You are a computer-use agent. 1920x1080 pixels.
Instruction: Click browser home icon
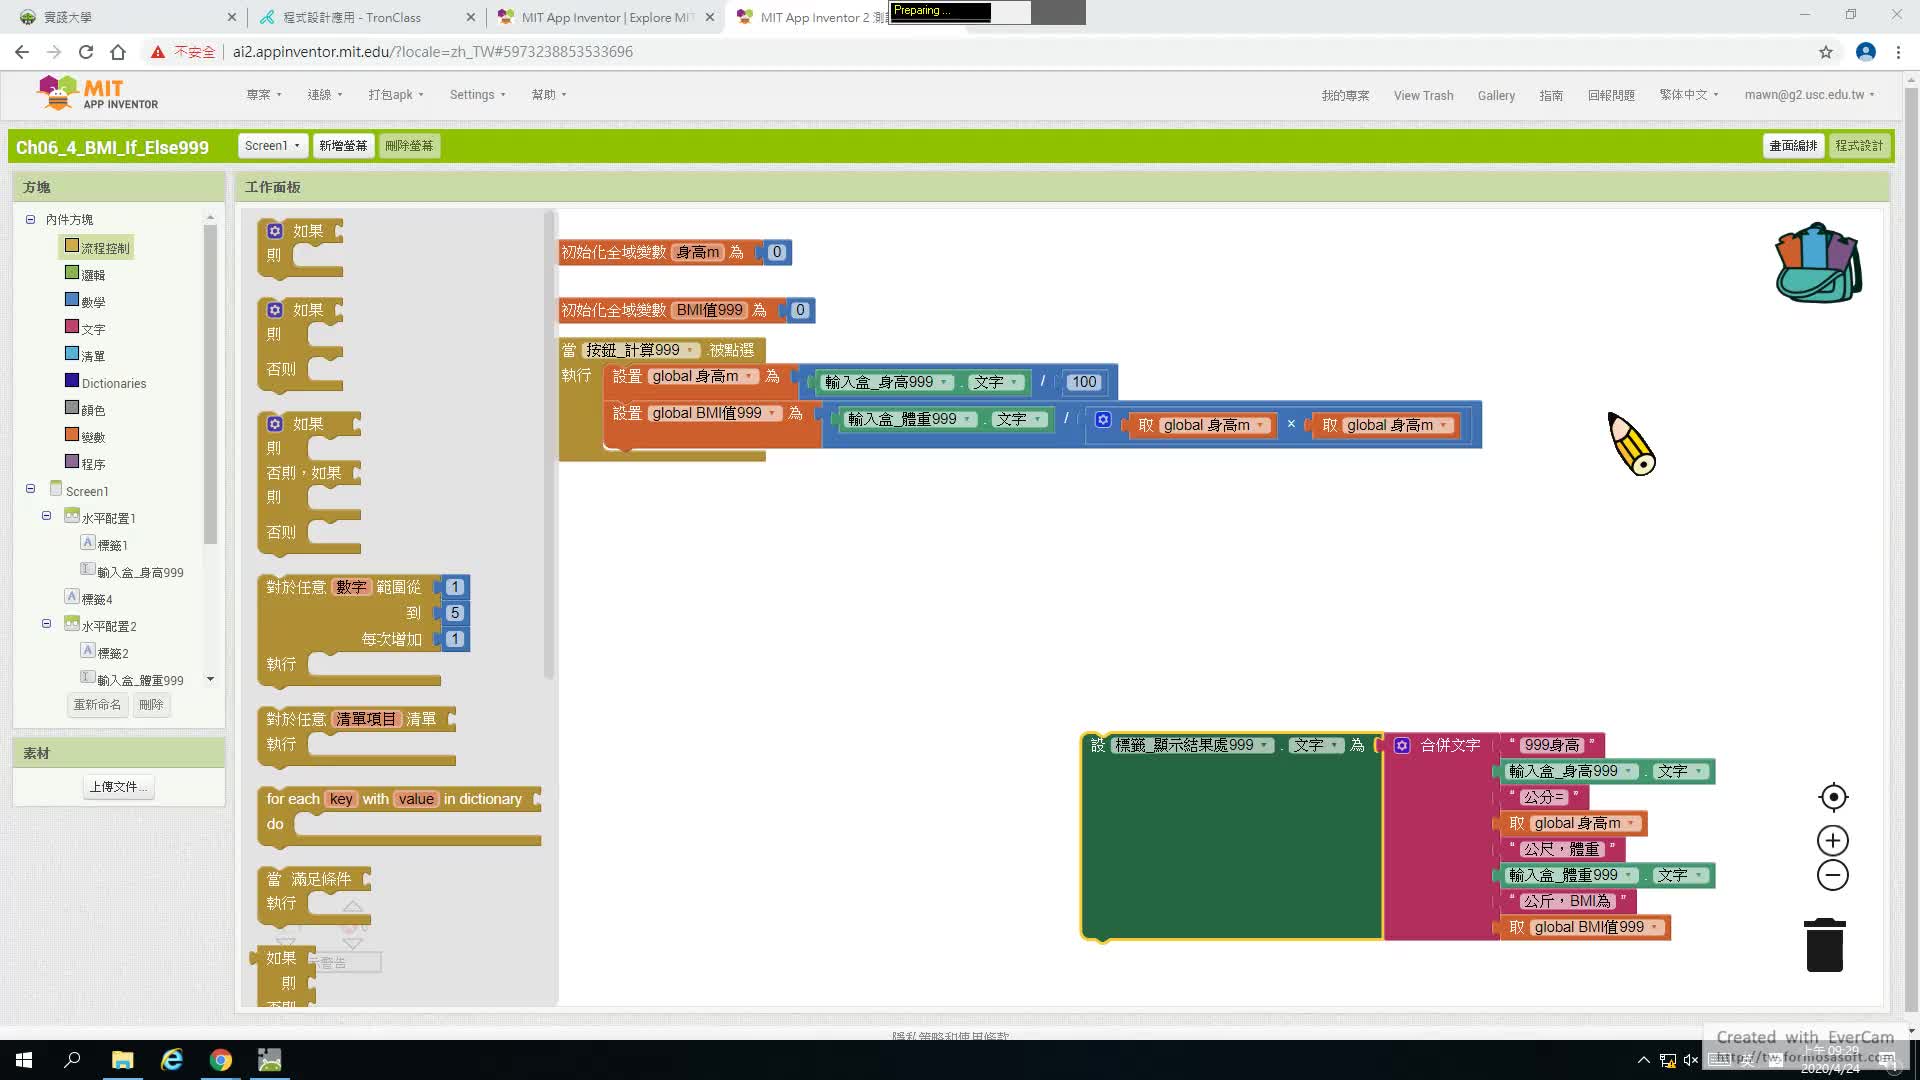pos(118,52)
